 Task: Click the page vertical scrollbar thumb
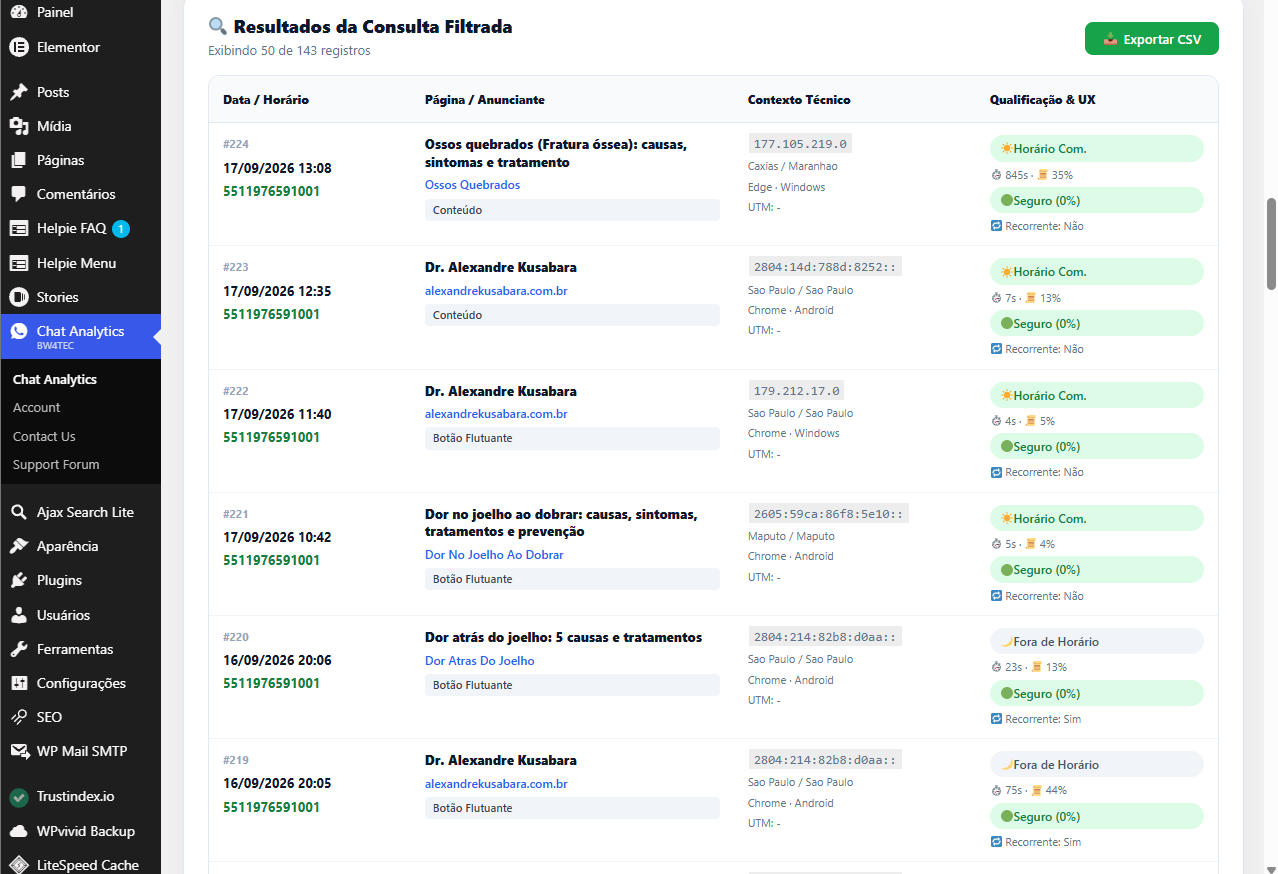pyautogui.click(x=1272, y=243)
